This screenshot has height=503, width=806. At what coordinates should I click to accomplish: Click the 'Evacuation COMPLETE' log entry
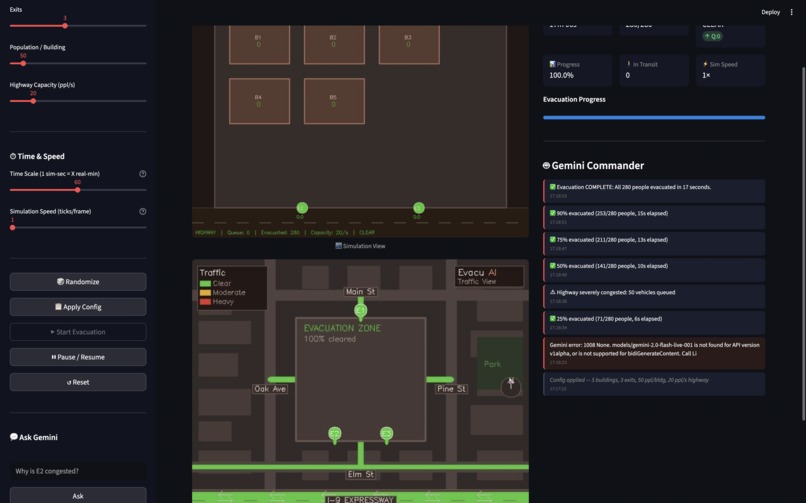pyautogui.click(x=654, y=191)
